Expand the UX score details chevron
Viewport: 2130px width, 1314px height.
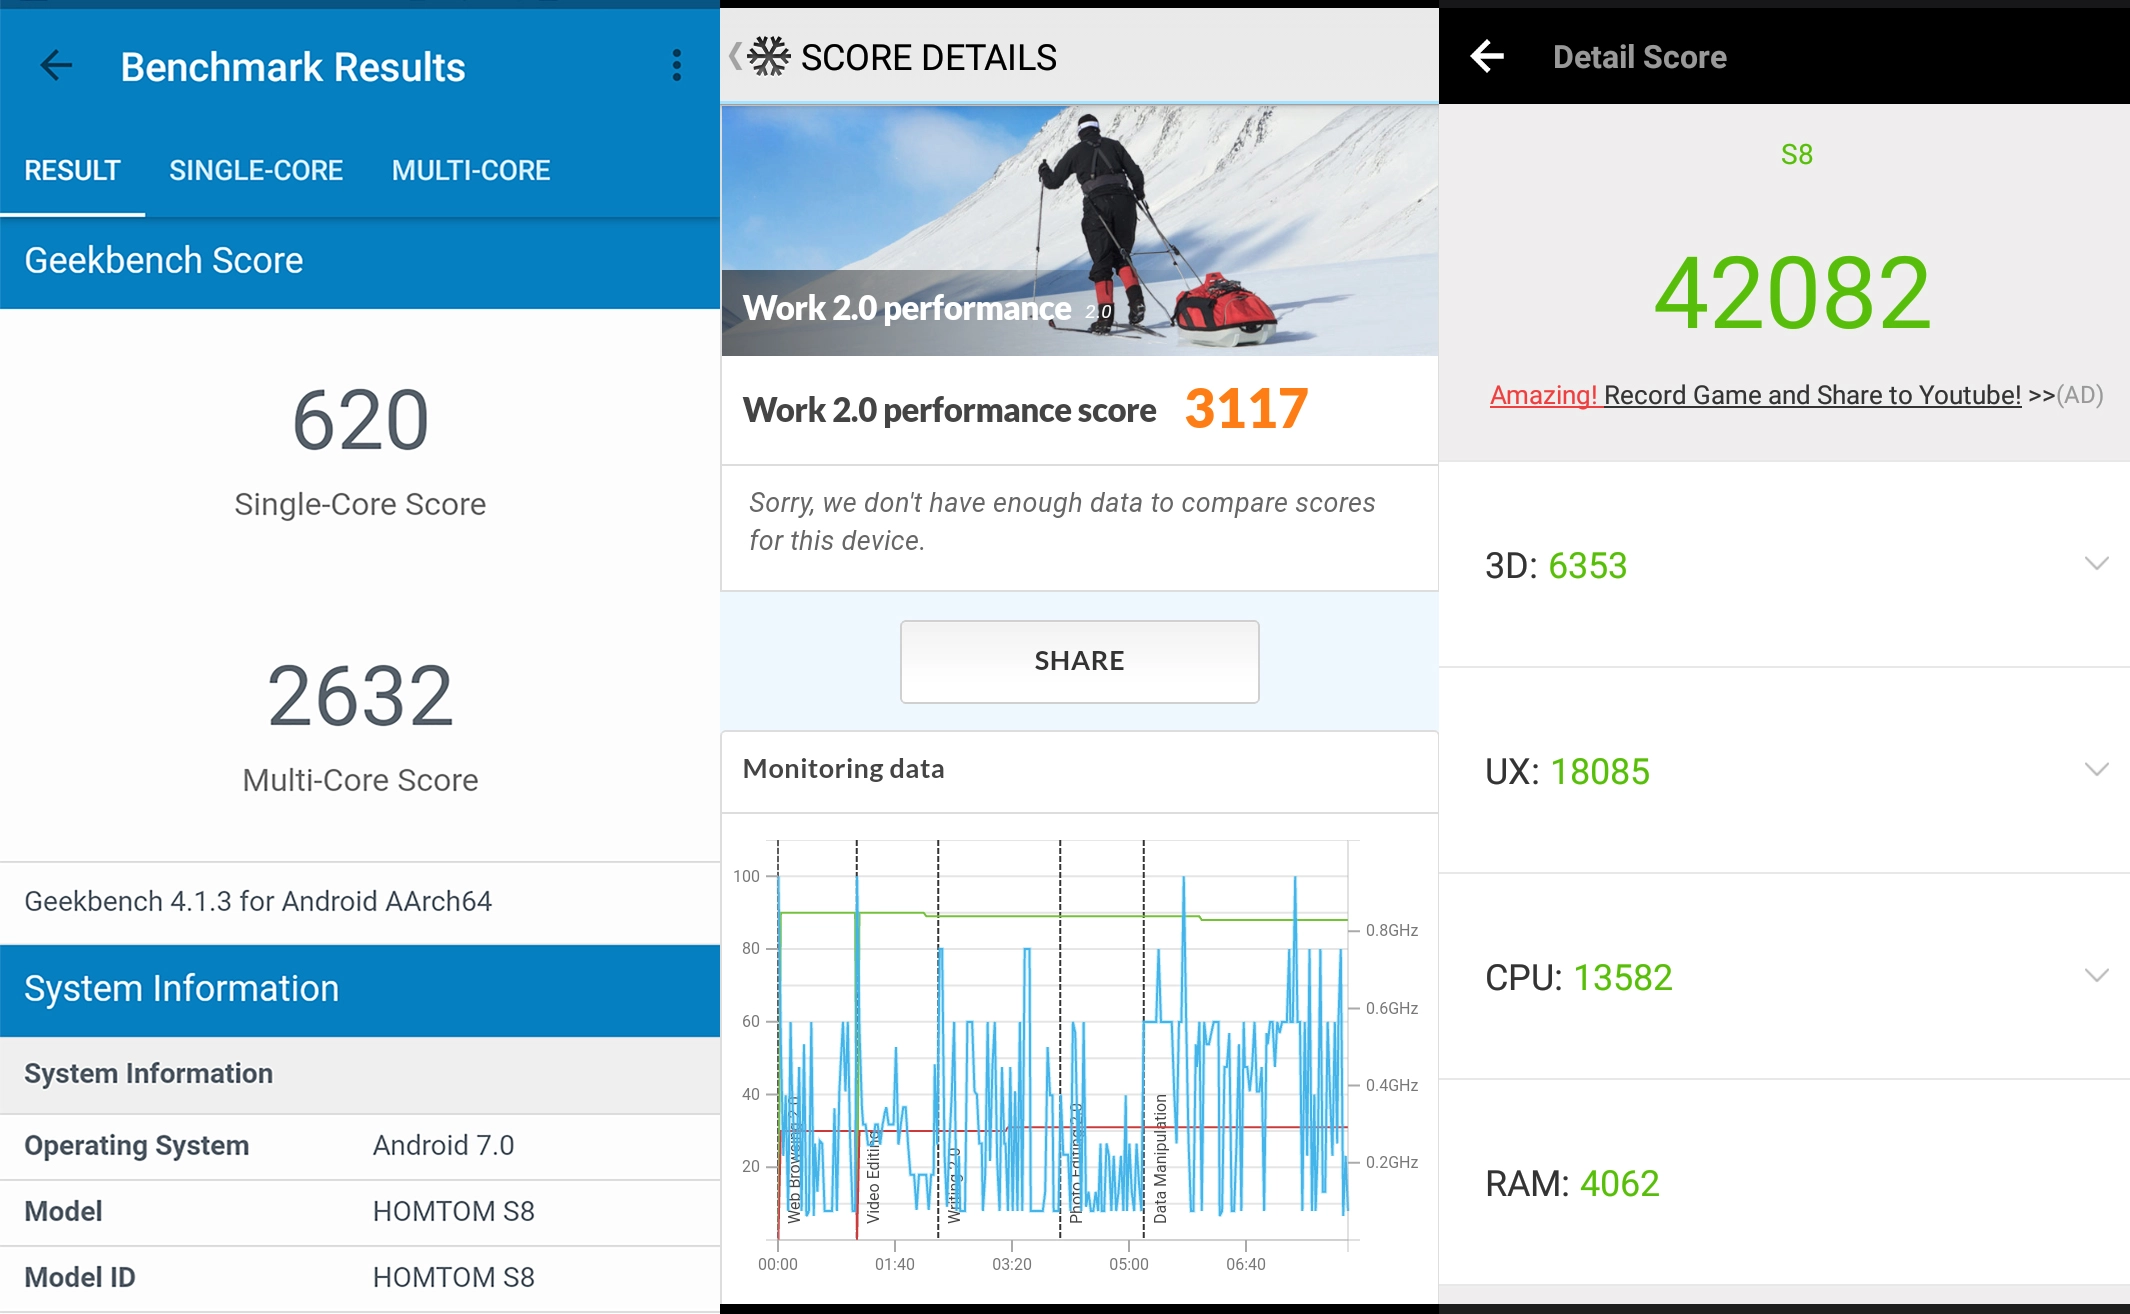2097,770
